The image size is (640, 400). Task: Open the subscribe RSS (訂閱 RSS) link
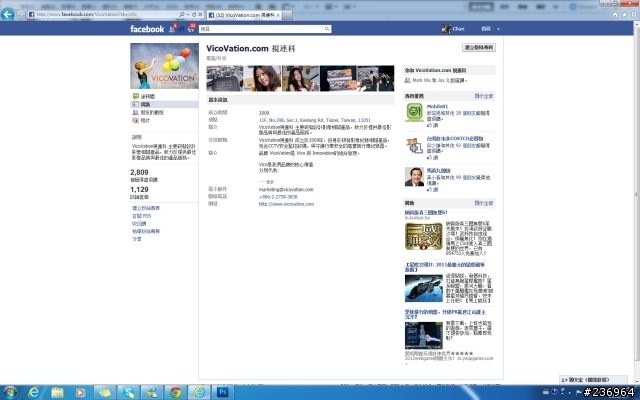[x=142, y=216]
